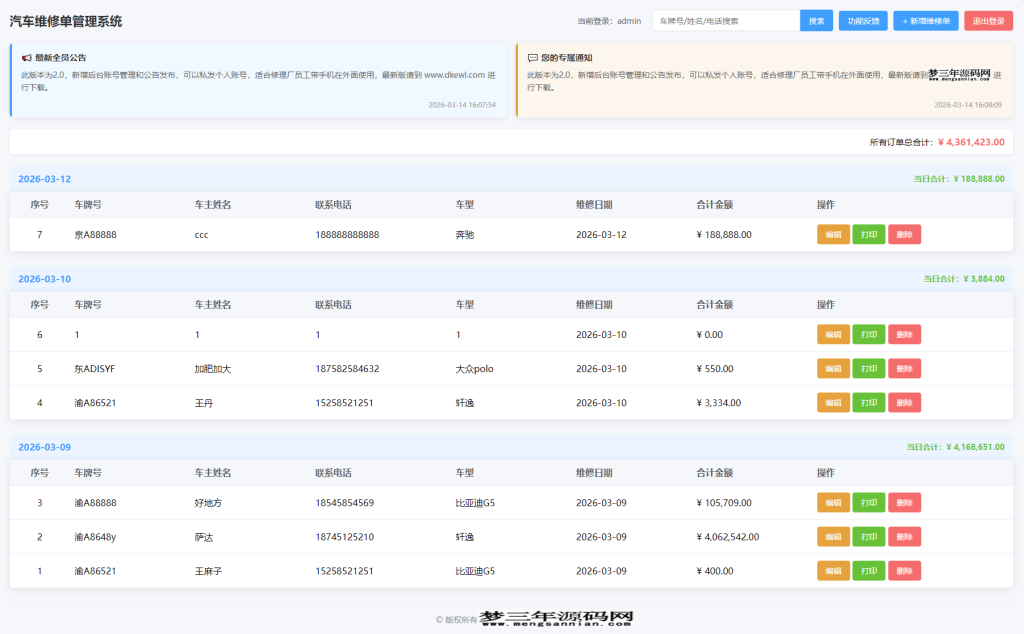
Task: Click 退出登录 to log out
Action: 989,20
